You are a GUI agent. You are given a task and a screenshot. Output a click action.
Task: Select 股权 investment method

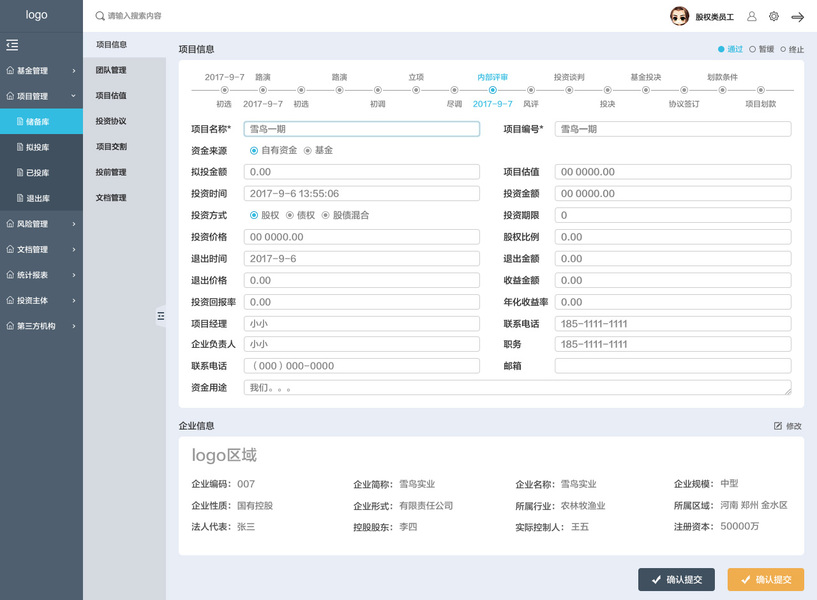click(x=254, y=215)
